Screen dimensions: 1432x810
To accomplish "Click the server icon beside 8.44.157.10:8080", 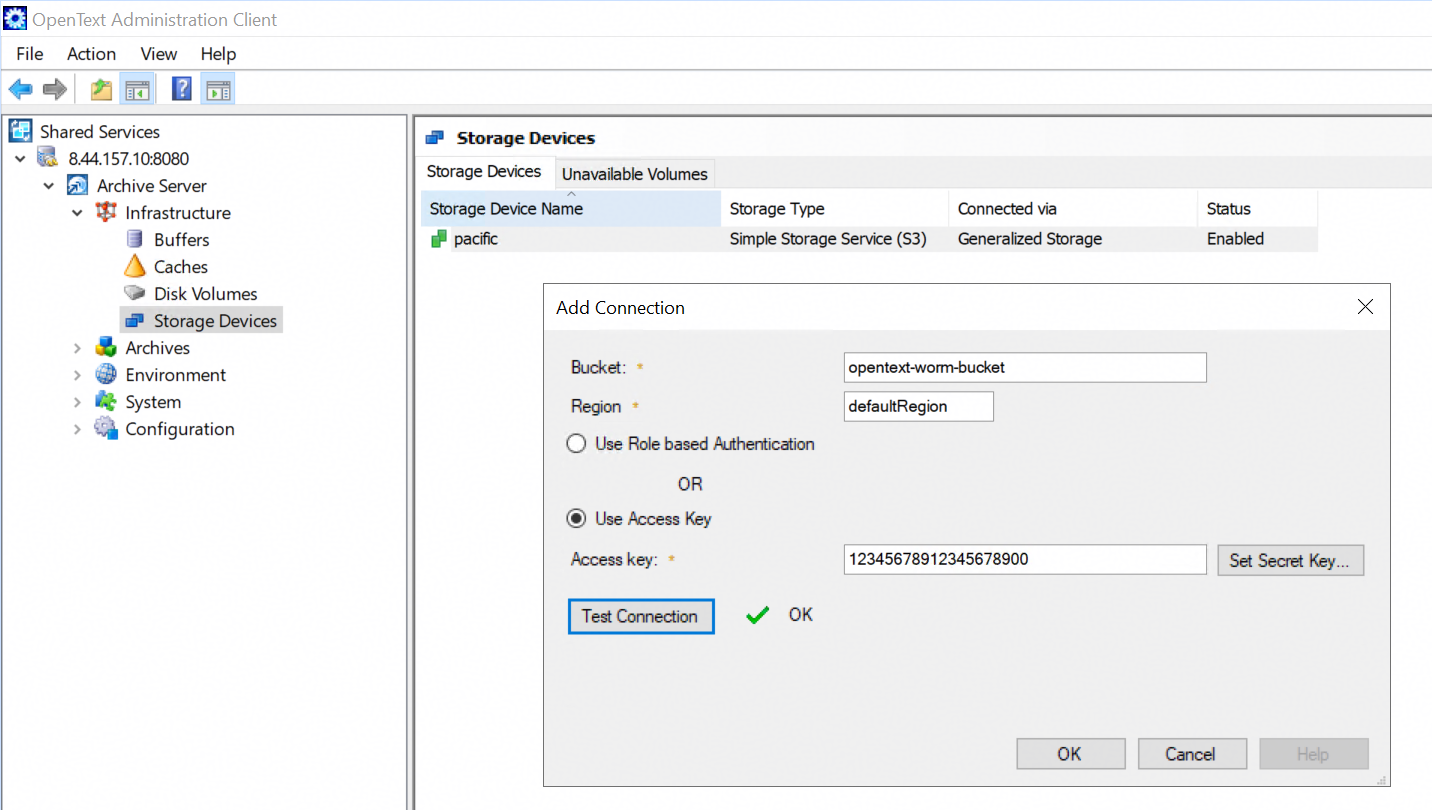I will click(47, 158).
